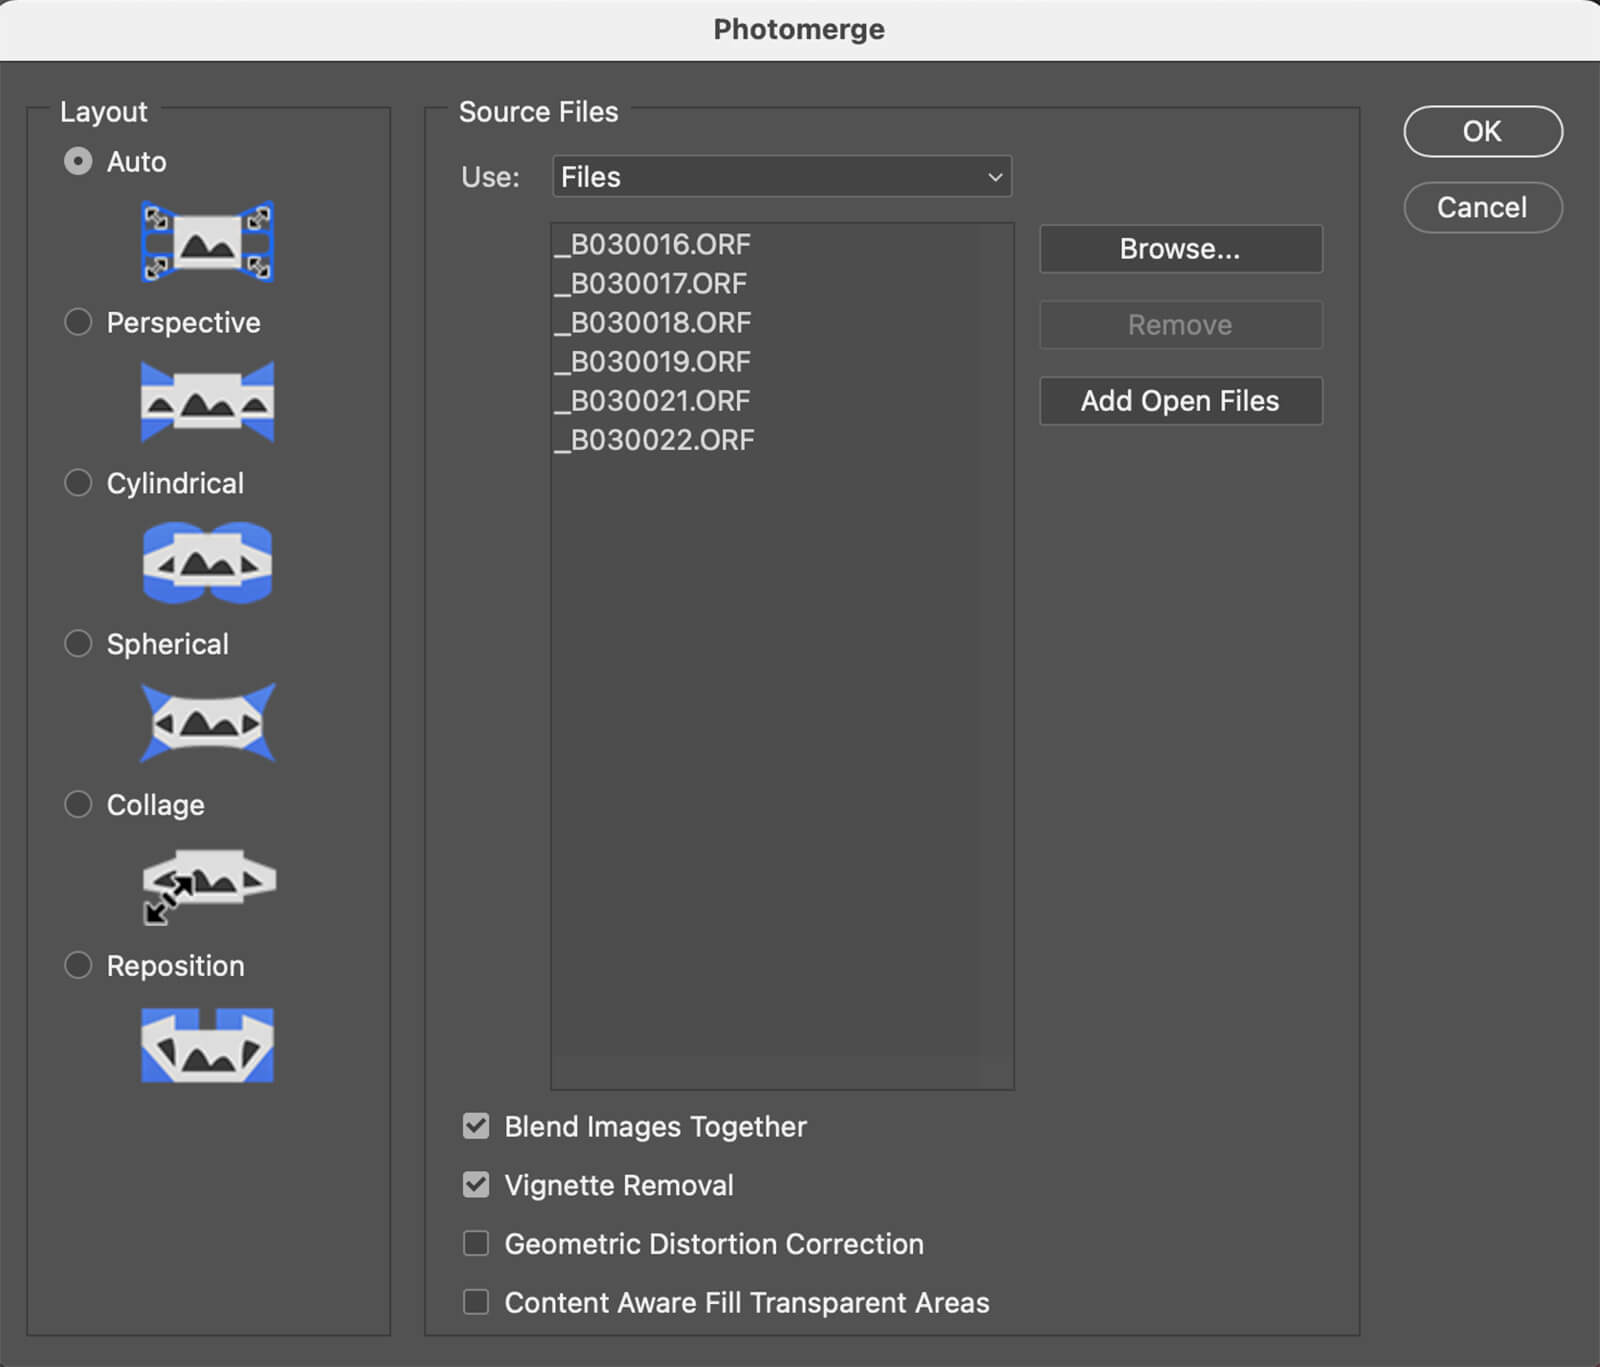Click the Auto layout preview icon
The width and height of the screenshot is (1600, 1367).
[207, 242]
